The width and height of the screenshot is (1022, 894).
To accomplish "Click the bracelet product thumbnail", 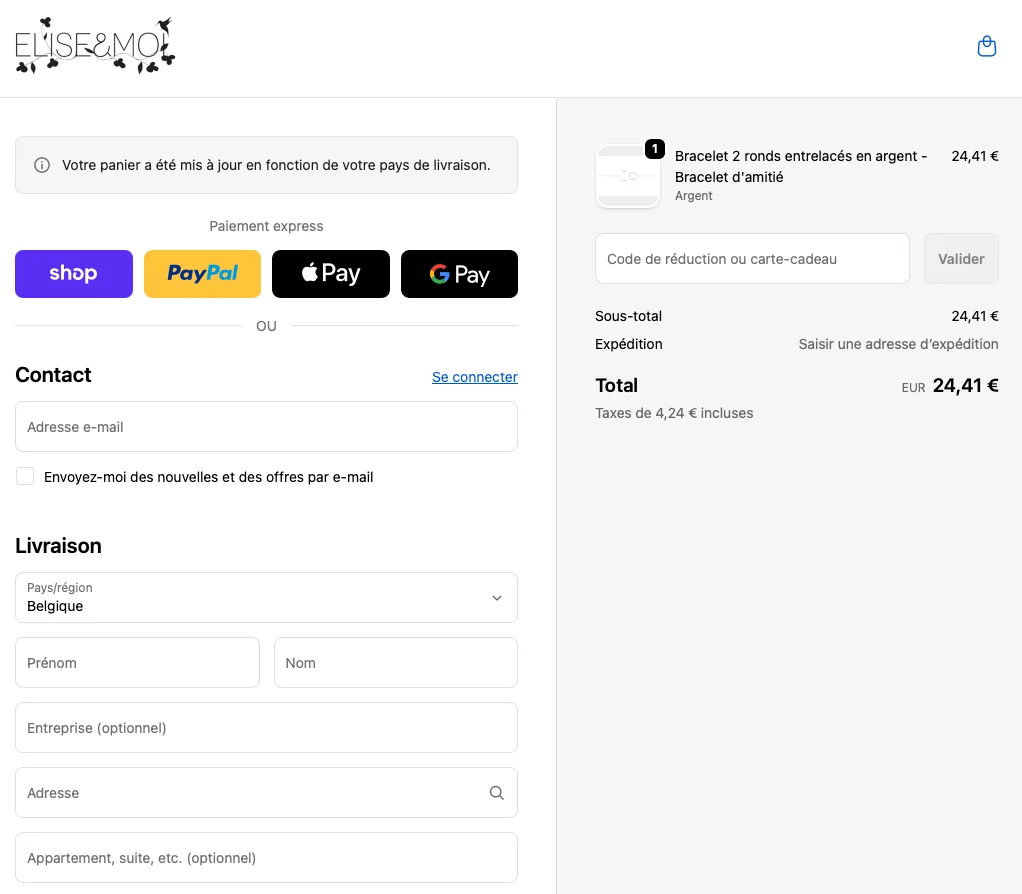I will click(x=627, y=176).
